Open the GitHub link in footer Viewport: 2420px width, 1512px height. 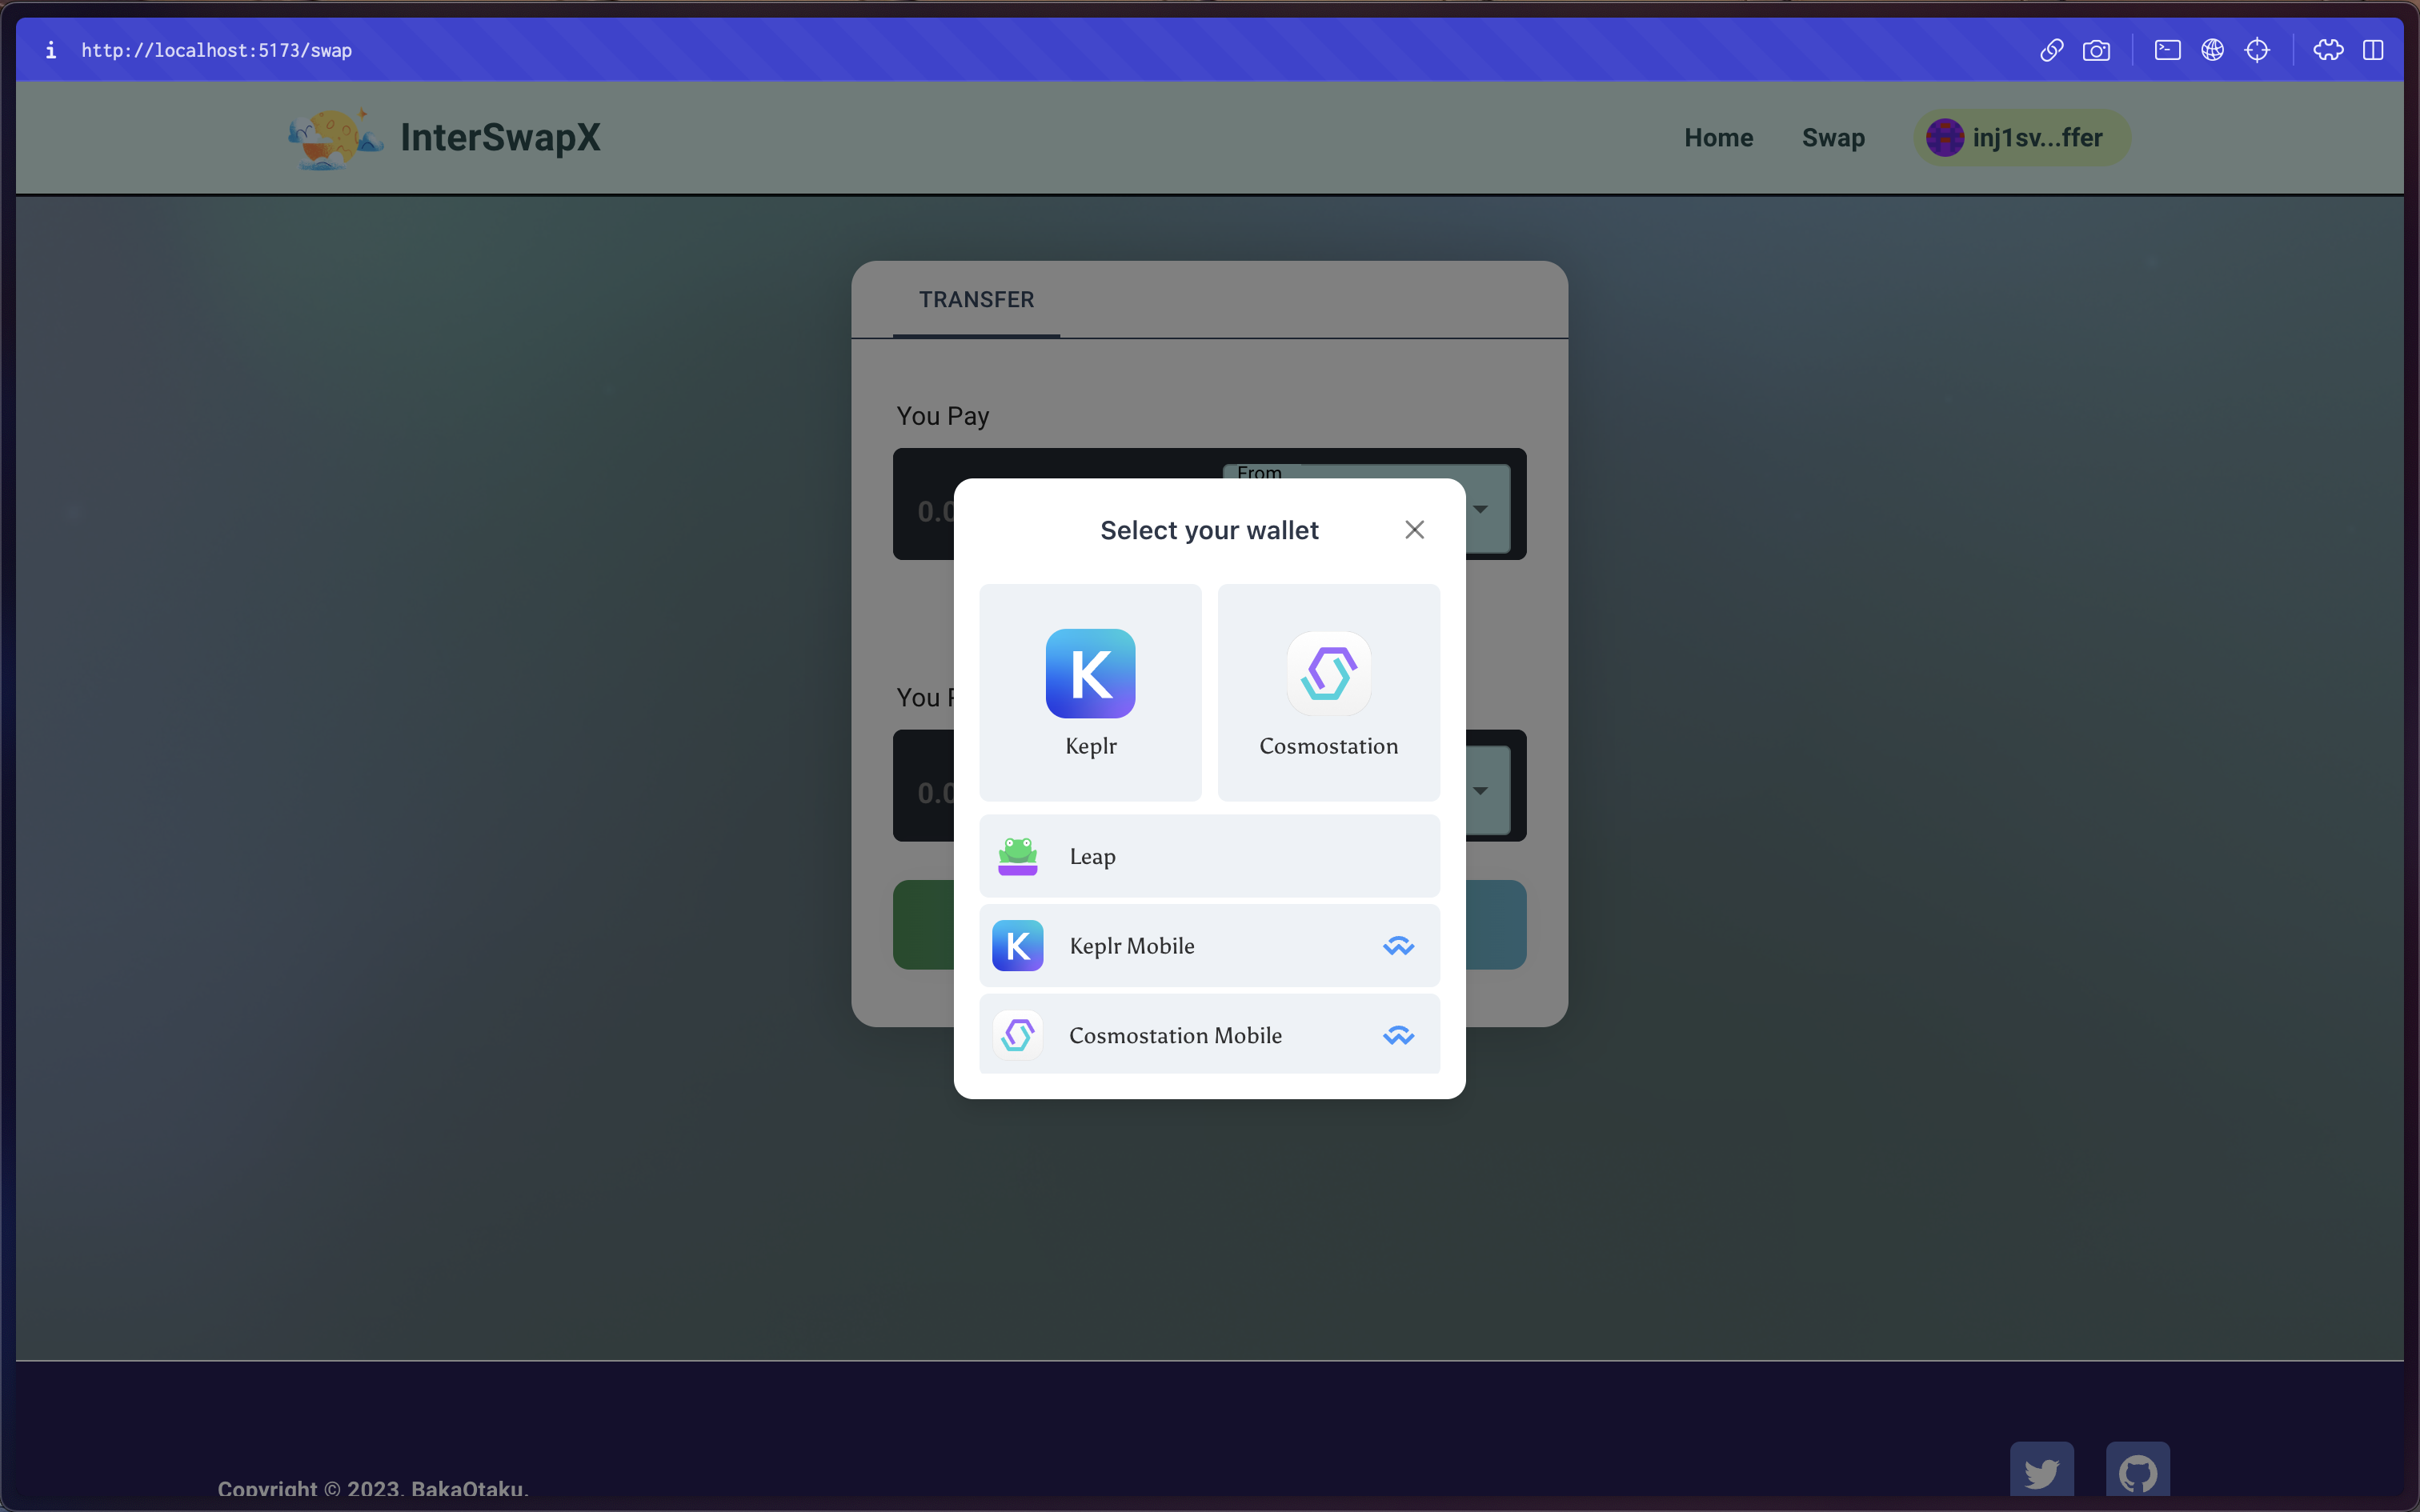tap(2137, 1471)
